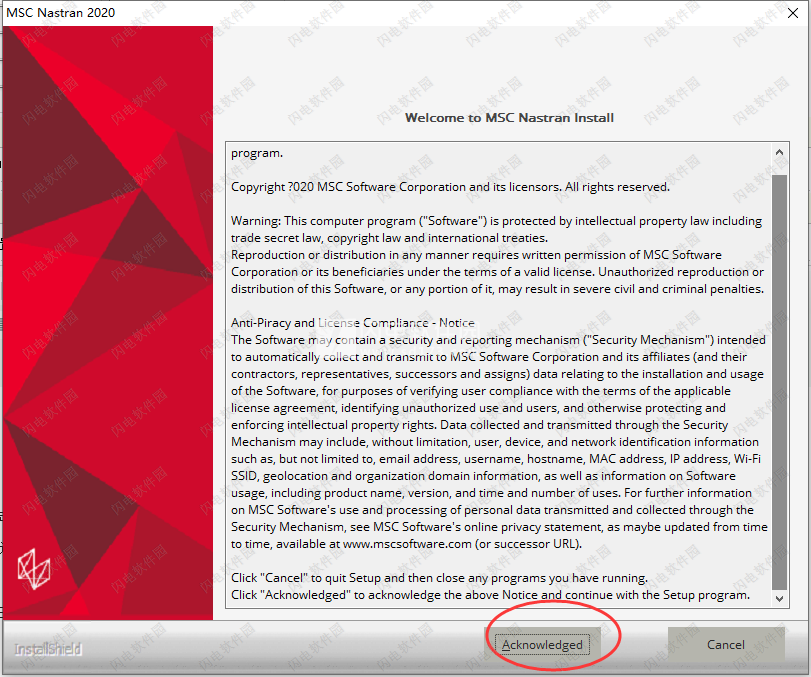The width and height of the screenshot is (811, 677).
Task: Click the scroll down arrow in notice text
Action: pyautogui.click(x=779, y=598)
